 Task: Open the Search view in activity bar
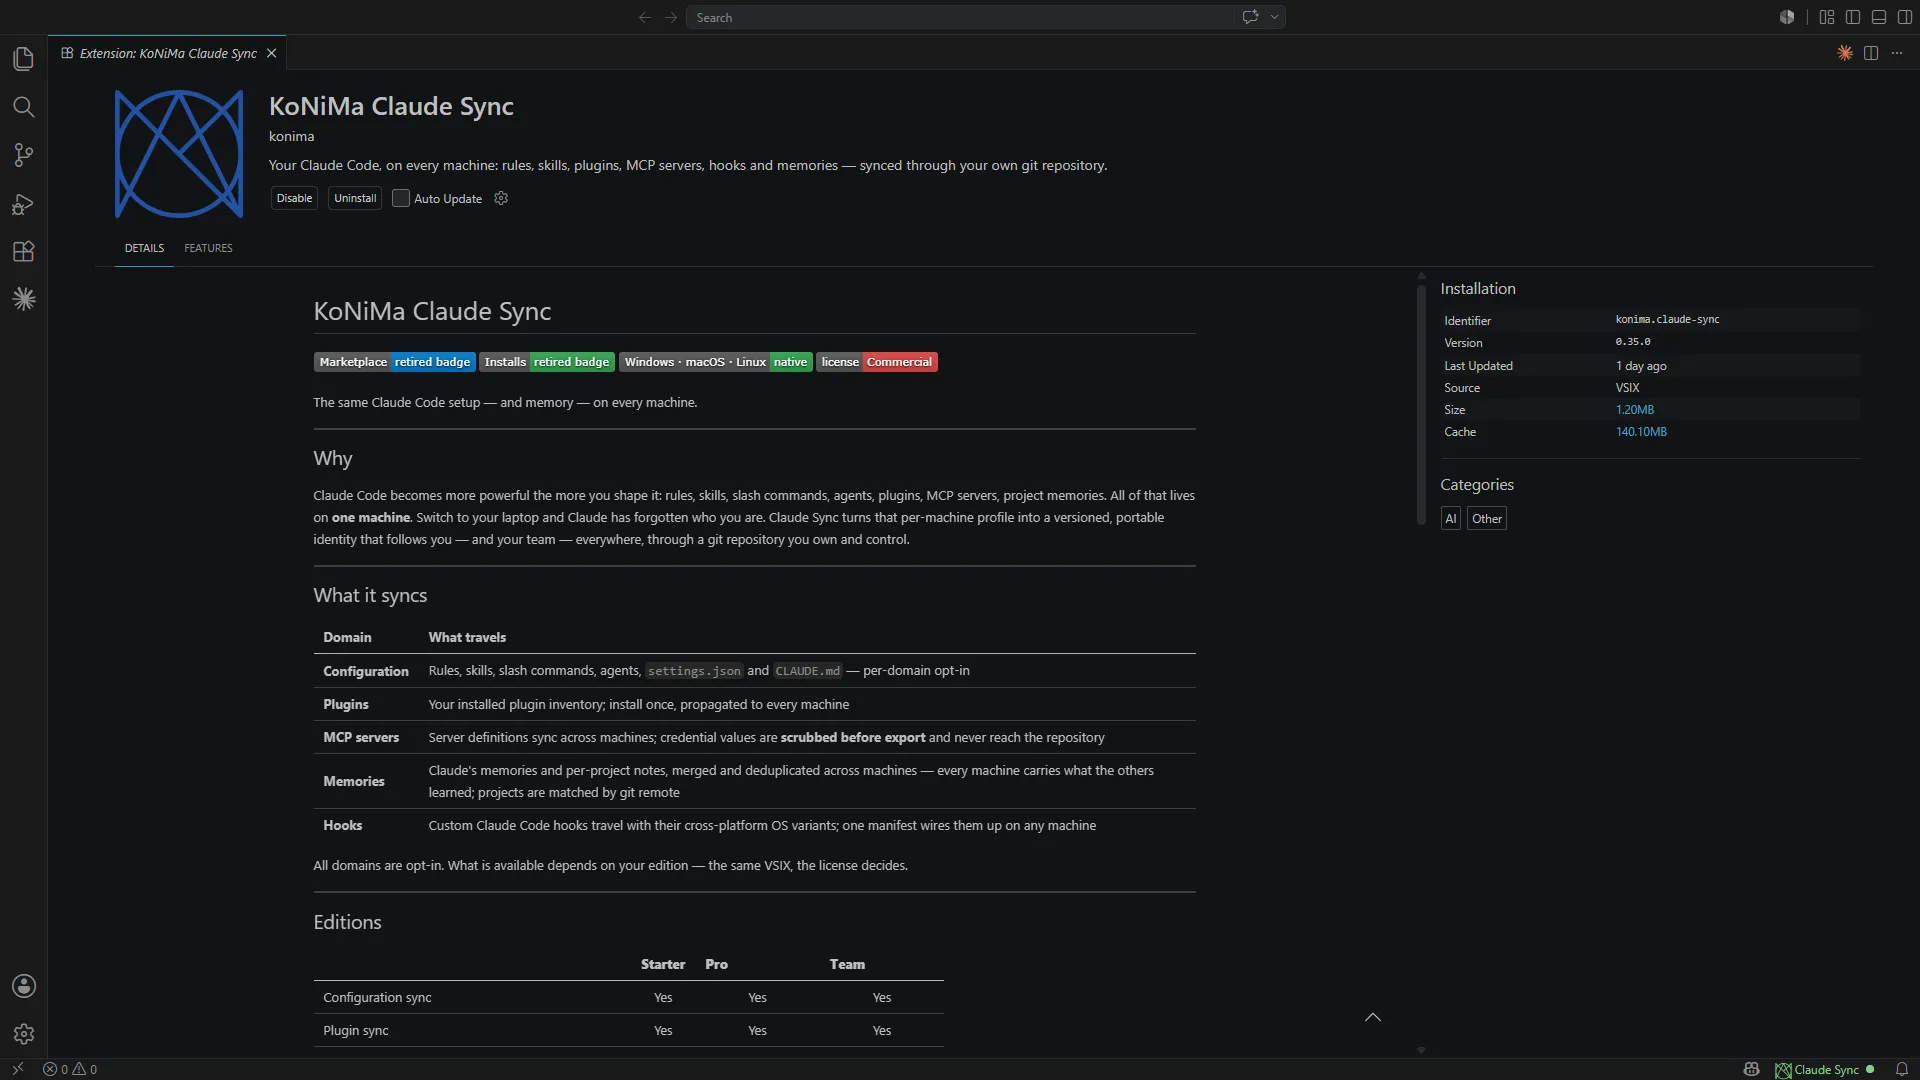(x=24, y=107)
